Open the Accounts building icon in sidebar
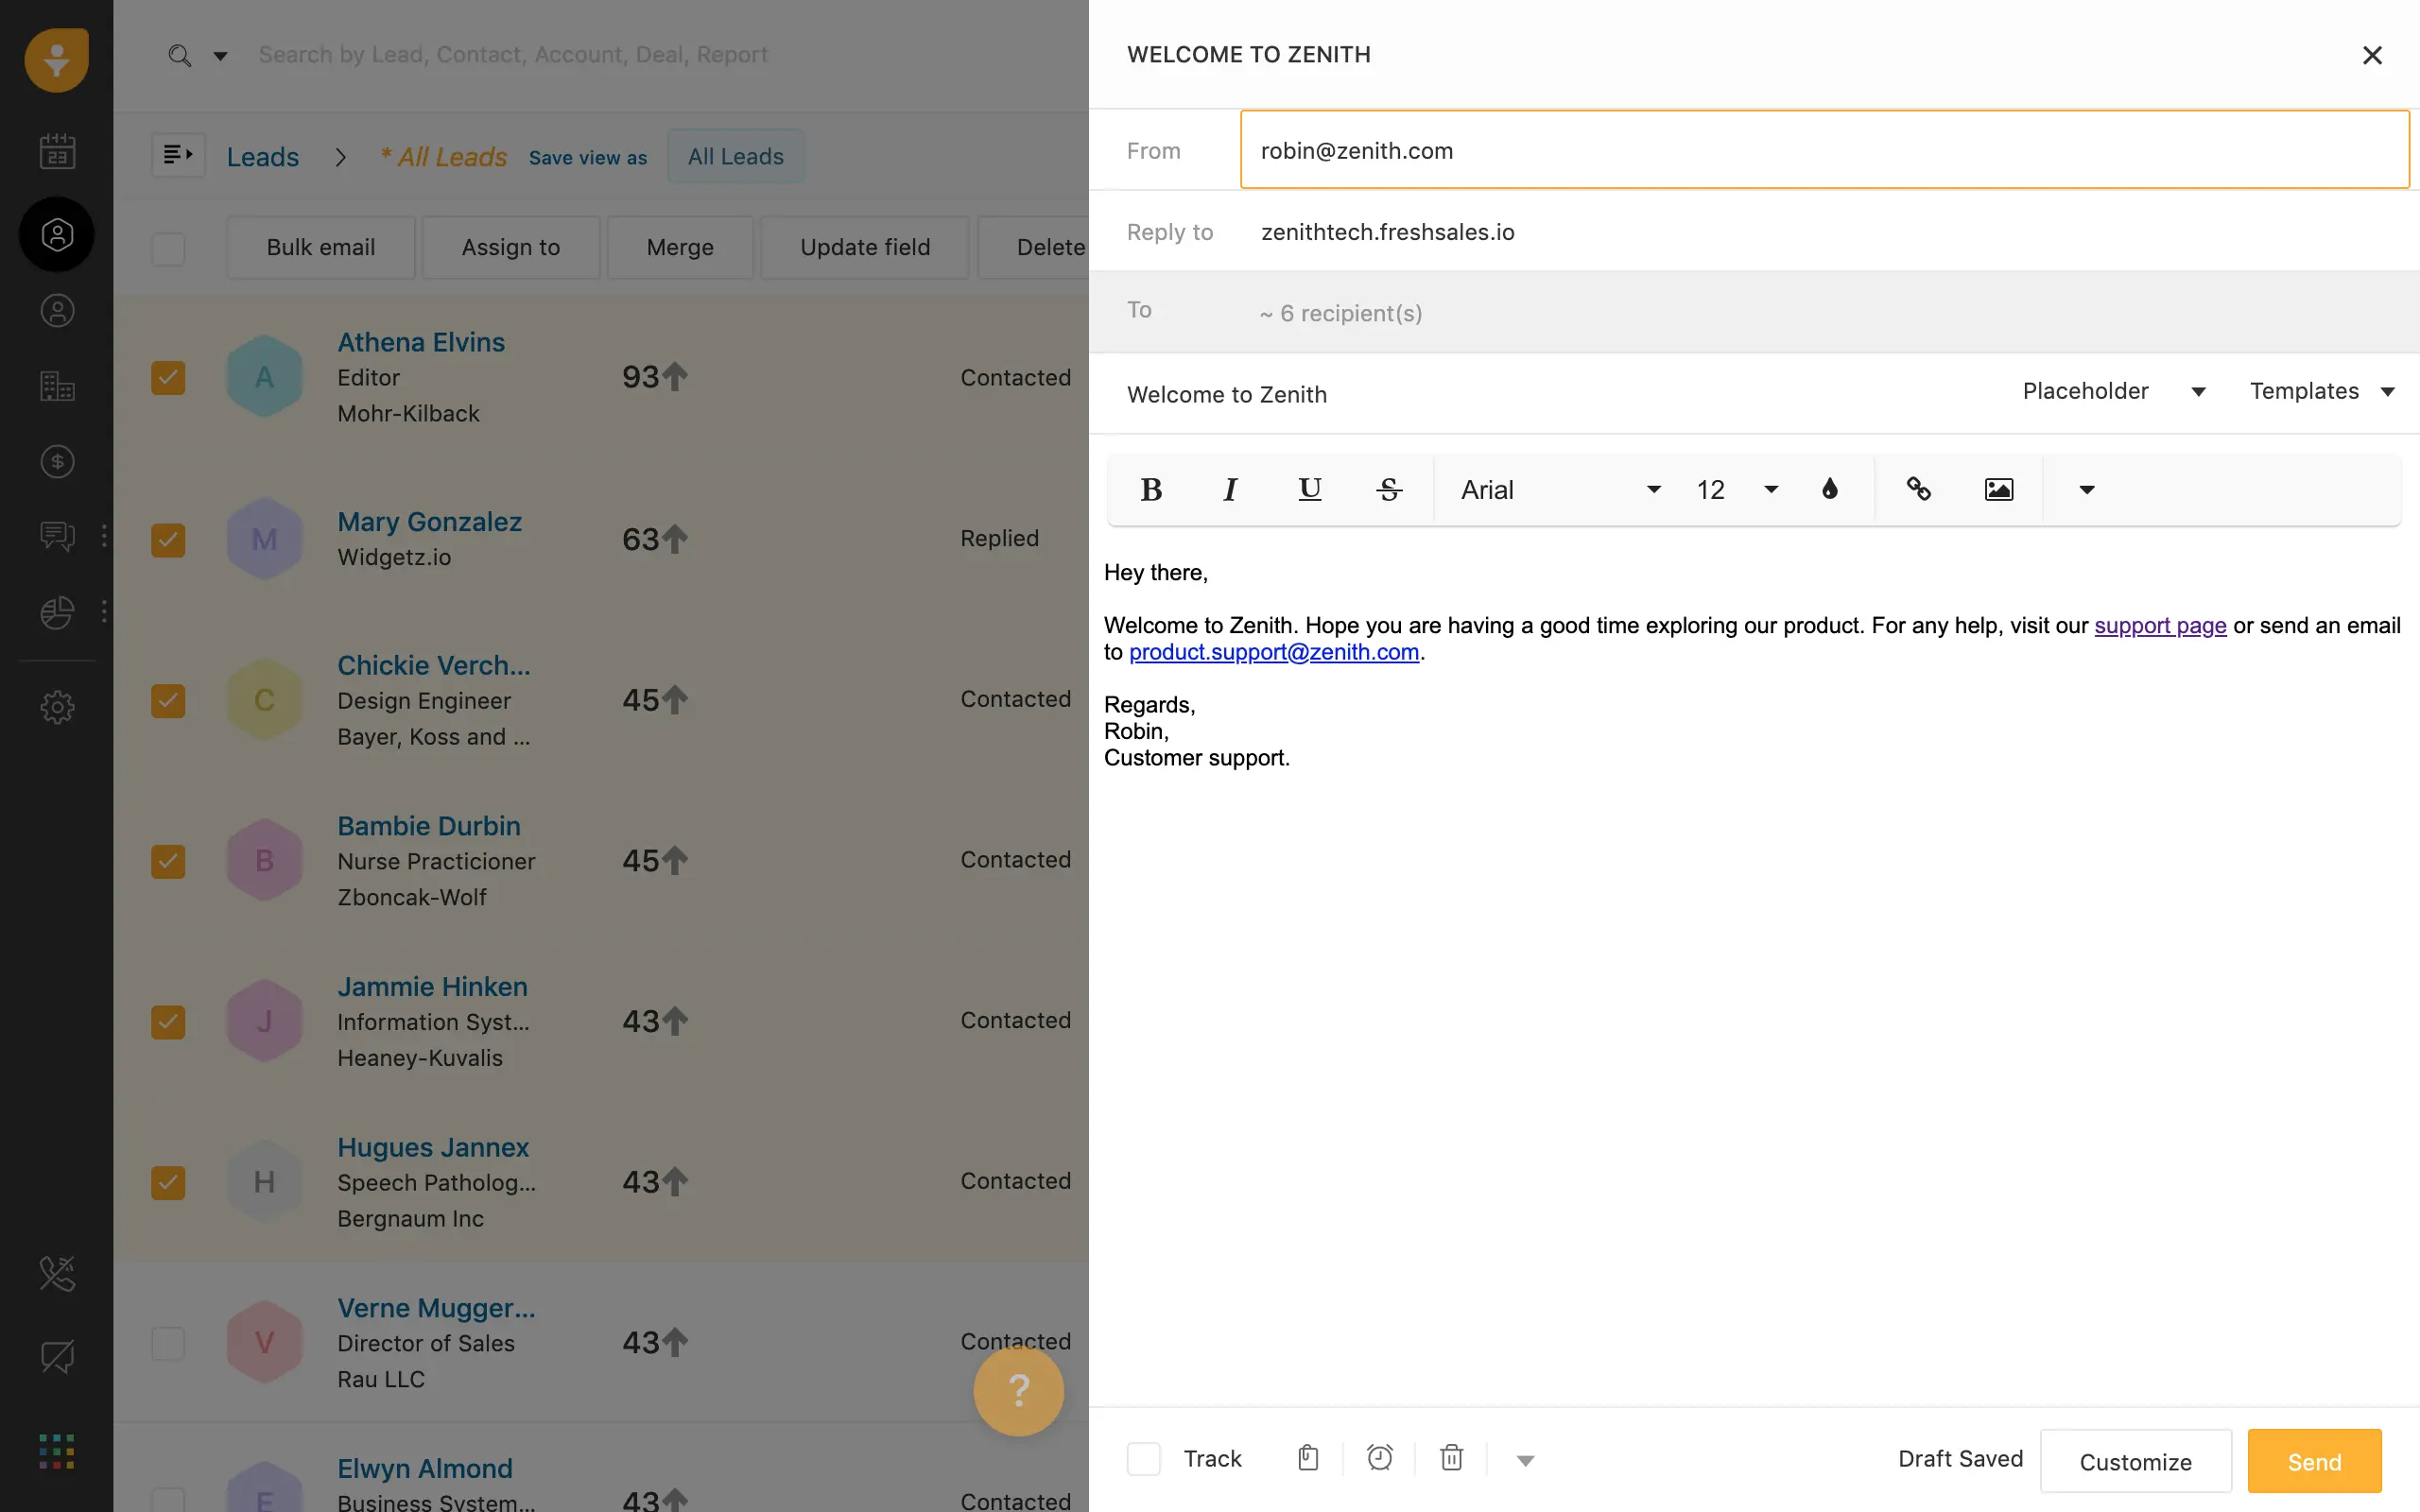This screenshot has height=1512, width=2420. pos(57,386)
